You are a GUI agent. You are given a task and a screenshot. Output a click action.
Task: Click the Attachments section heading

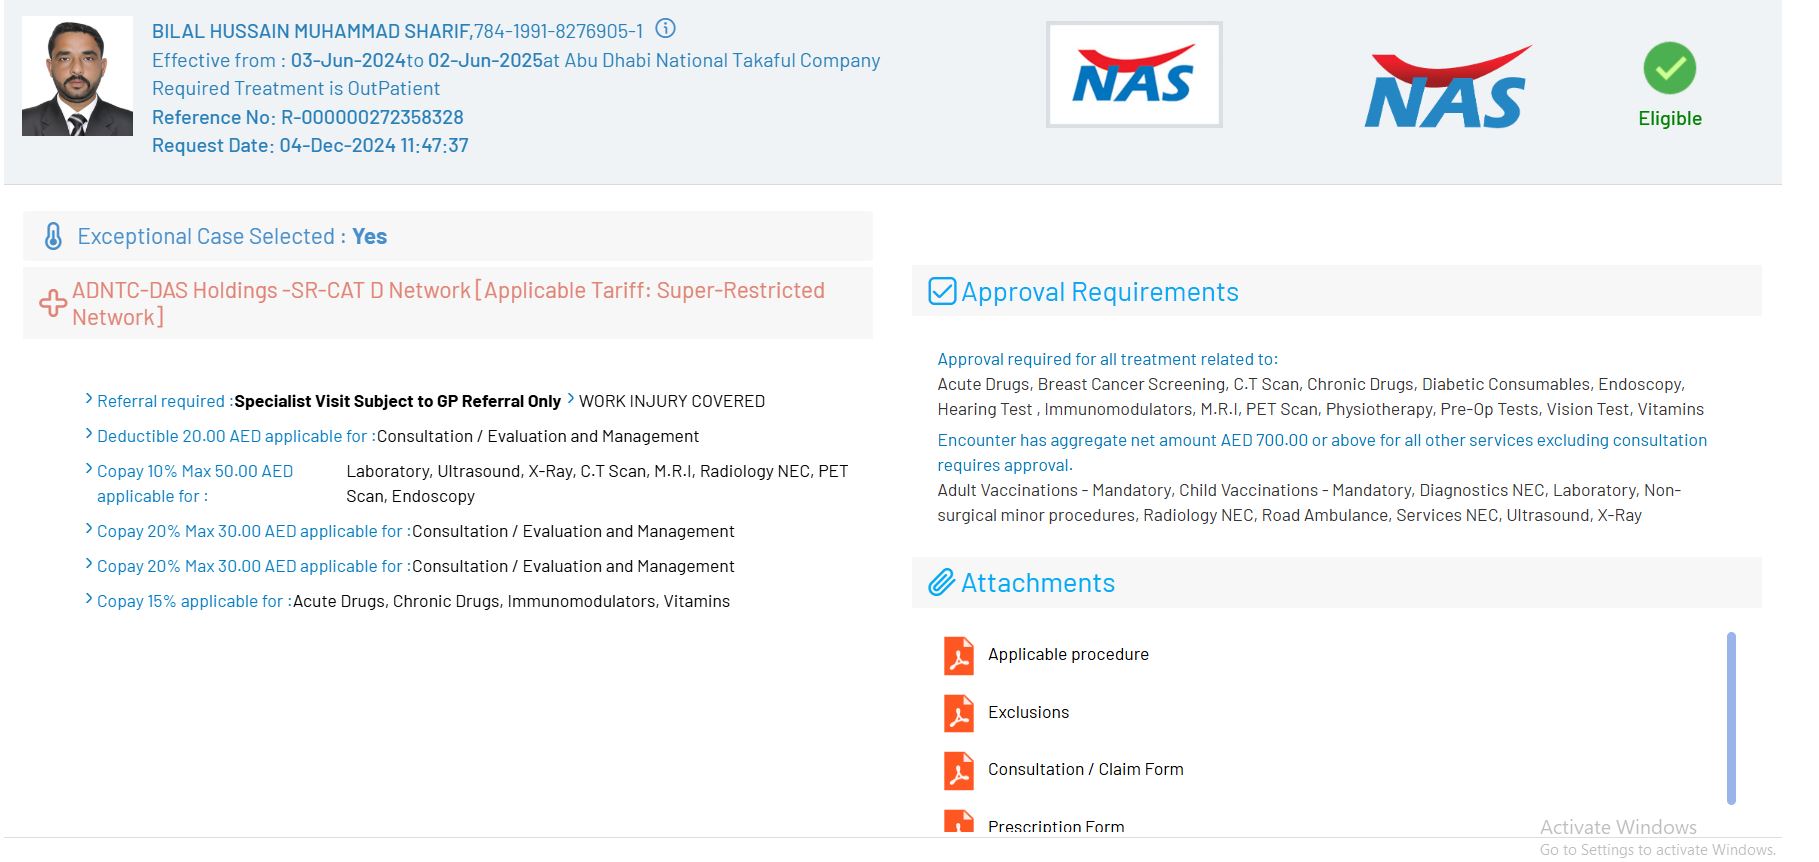pos(1038,583)
